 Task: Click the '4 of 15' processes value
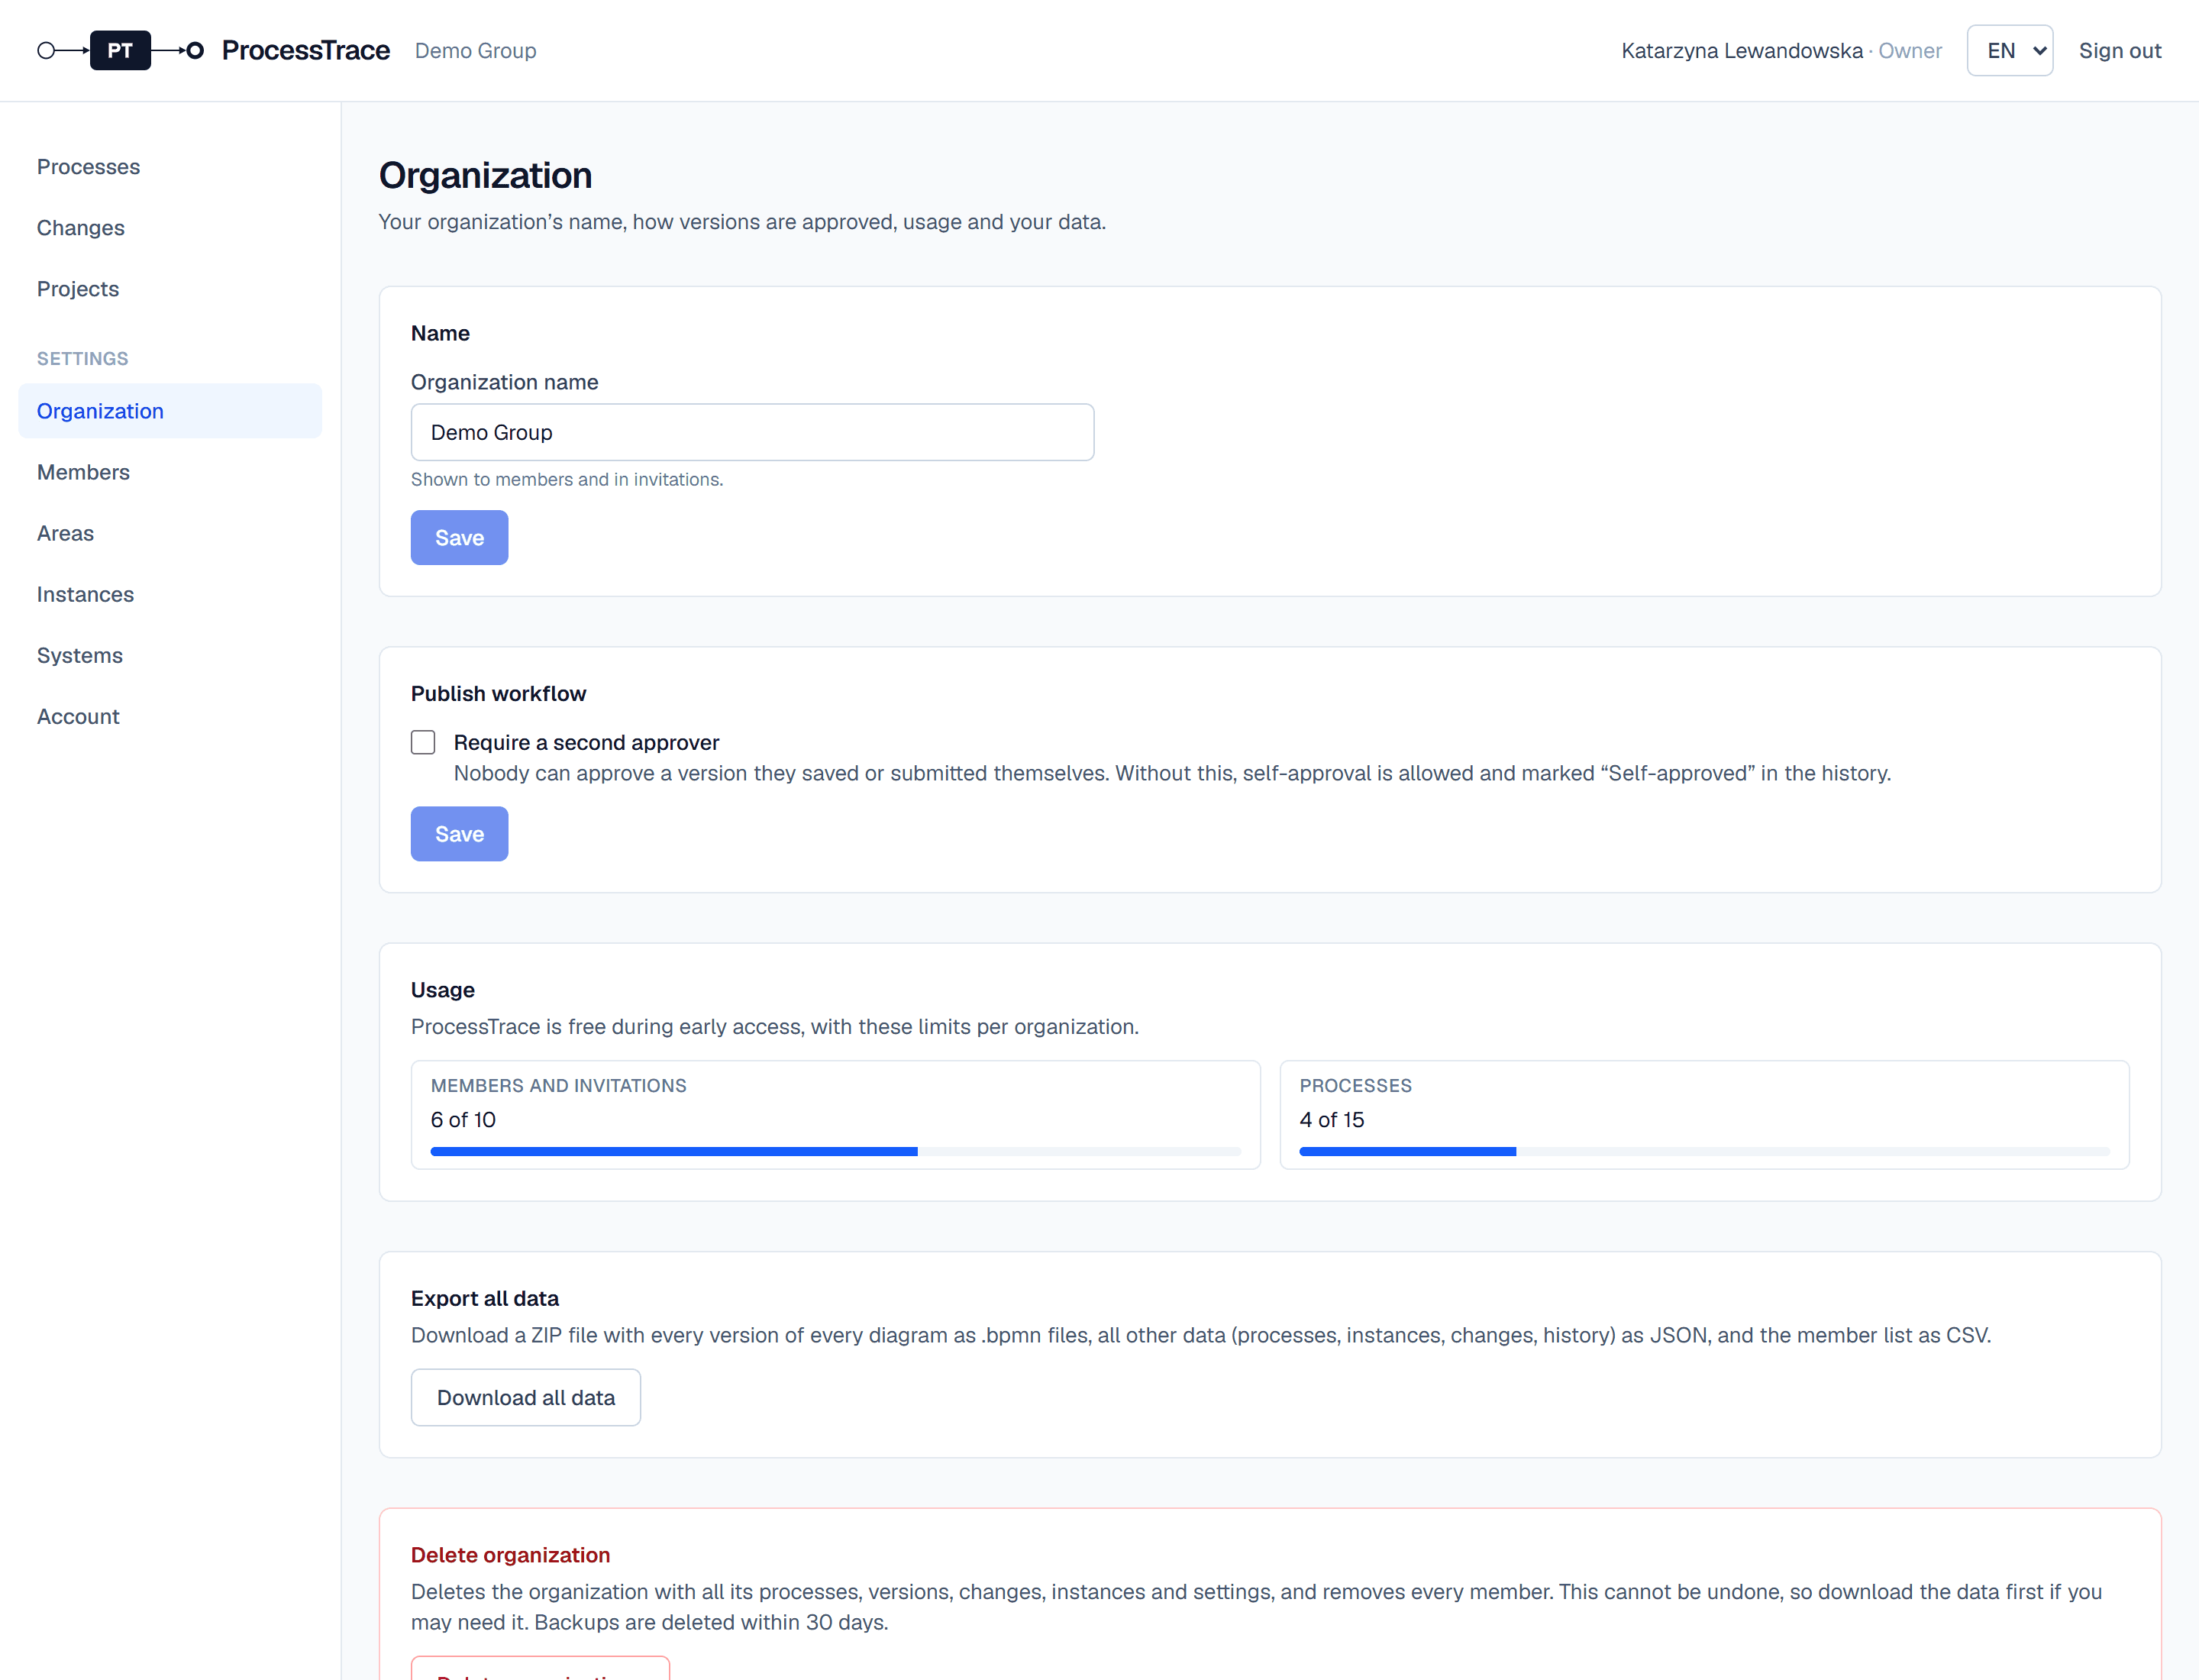coord(1331,1120)
